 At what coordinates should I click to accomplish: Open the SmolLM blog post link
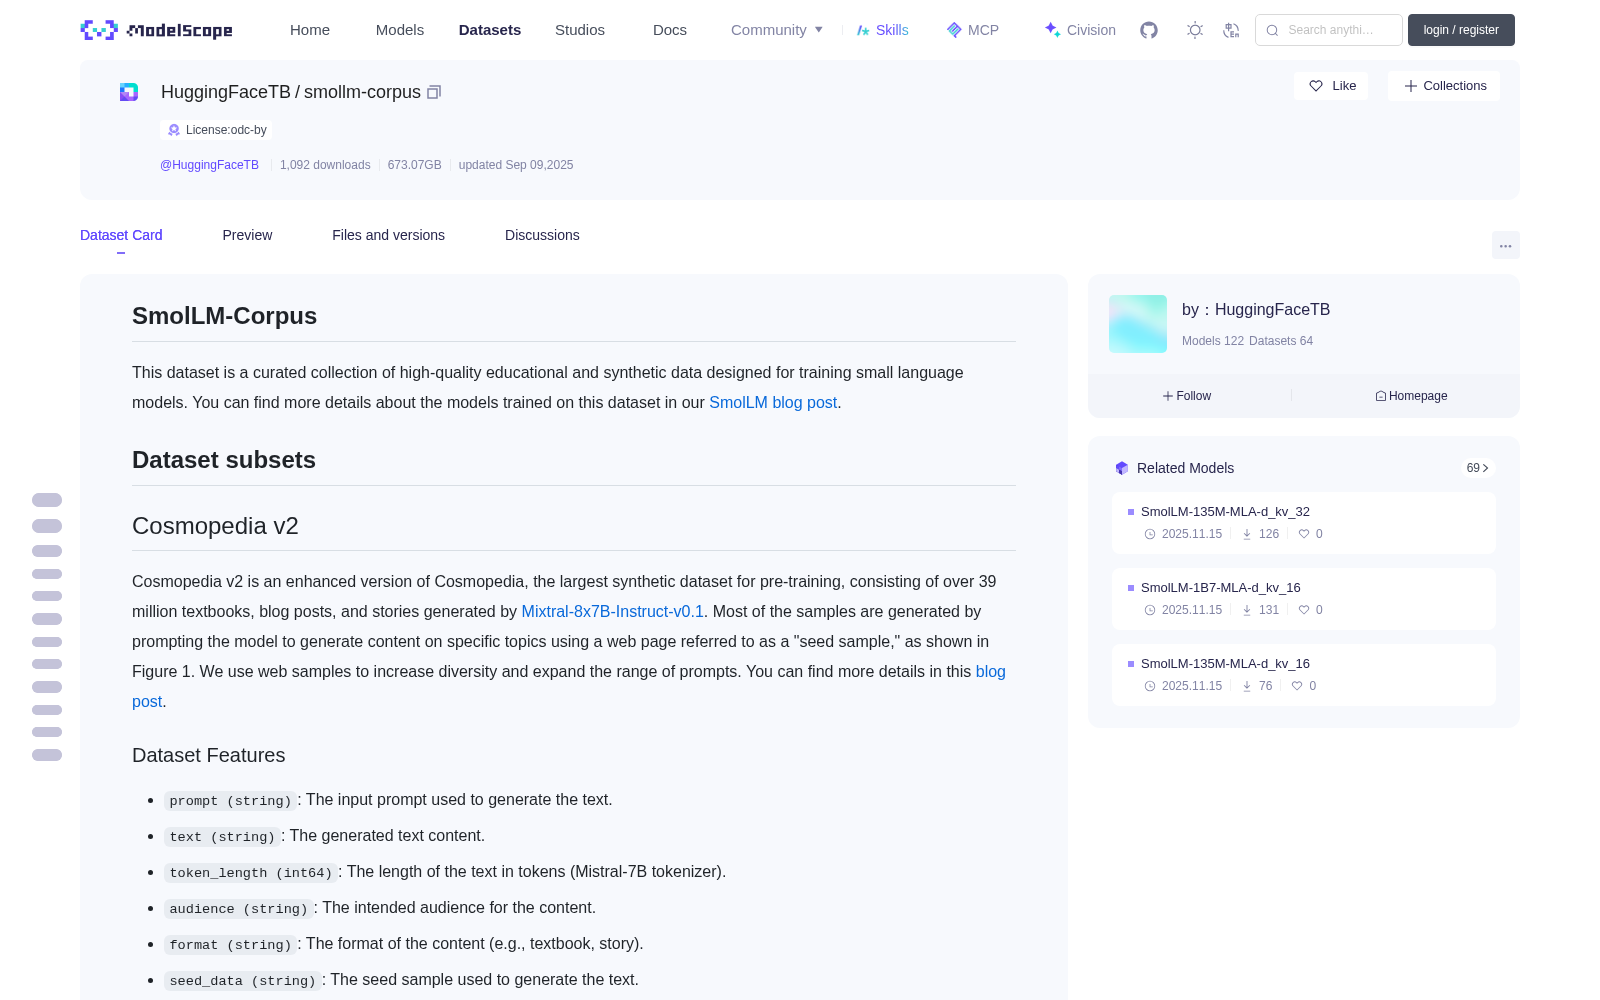coord(773,402)
